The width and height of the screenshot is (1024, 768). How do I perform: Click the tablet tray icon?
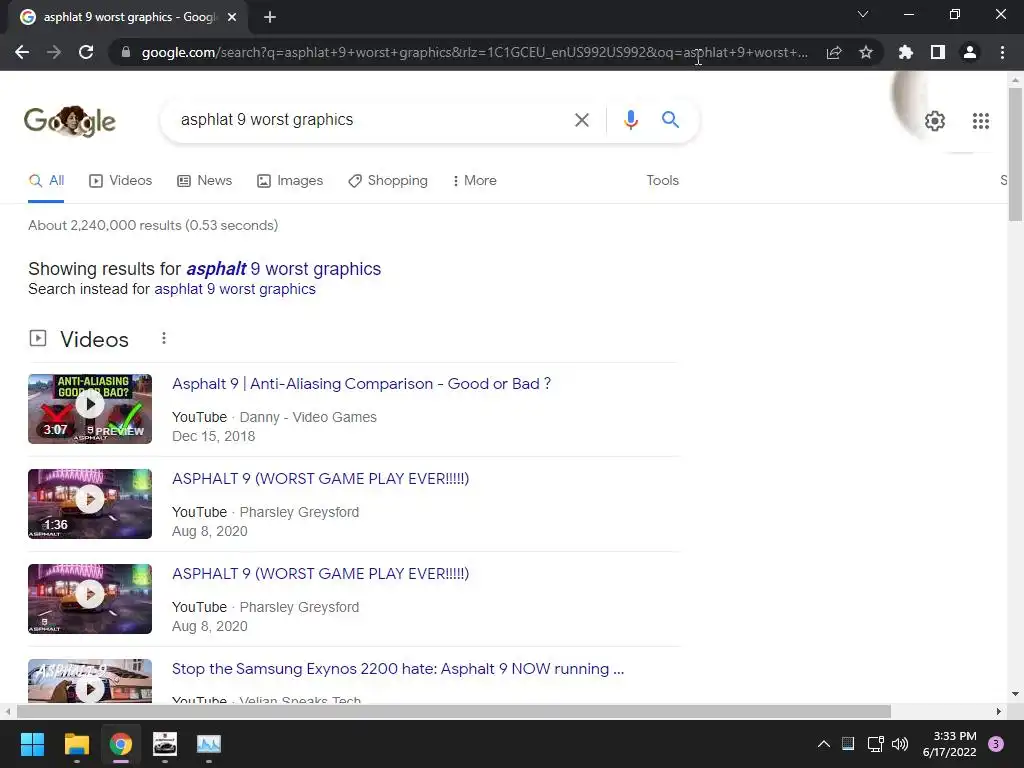click(848, 743)
